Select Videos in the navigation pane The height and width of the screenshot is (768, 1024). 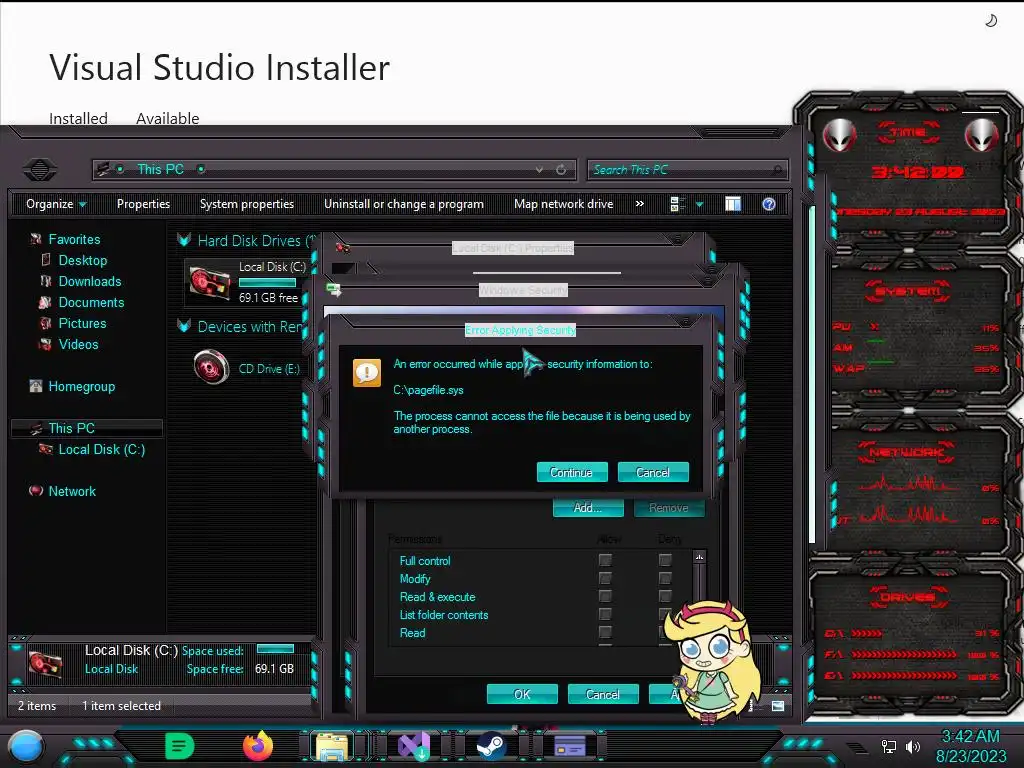(x=78, y=344)
